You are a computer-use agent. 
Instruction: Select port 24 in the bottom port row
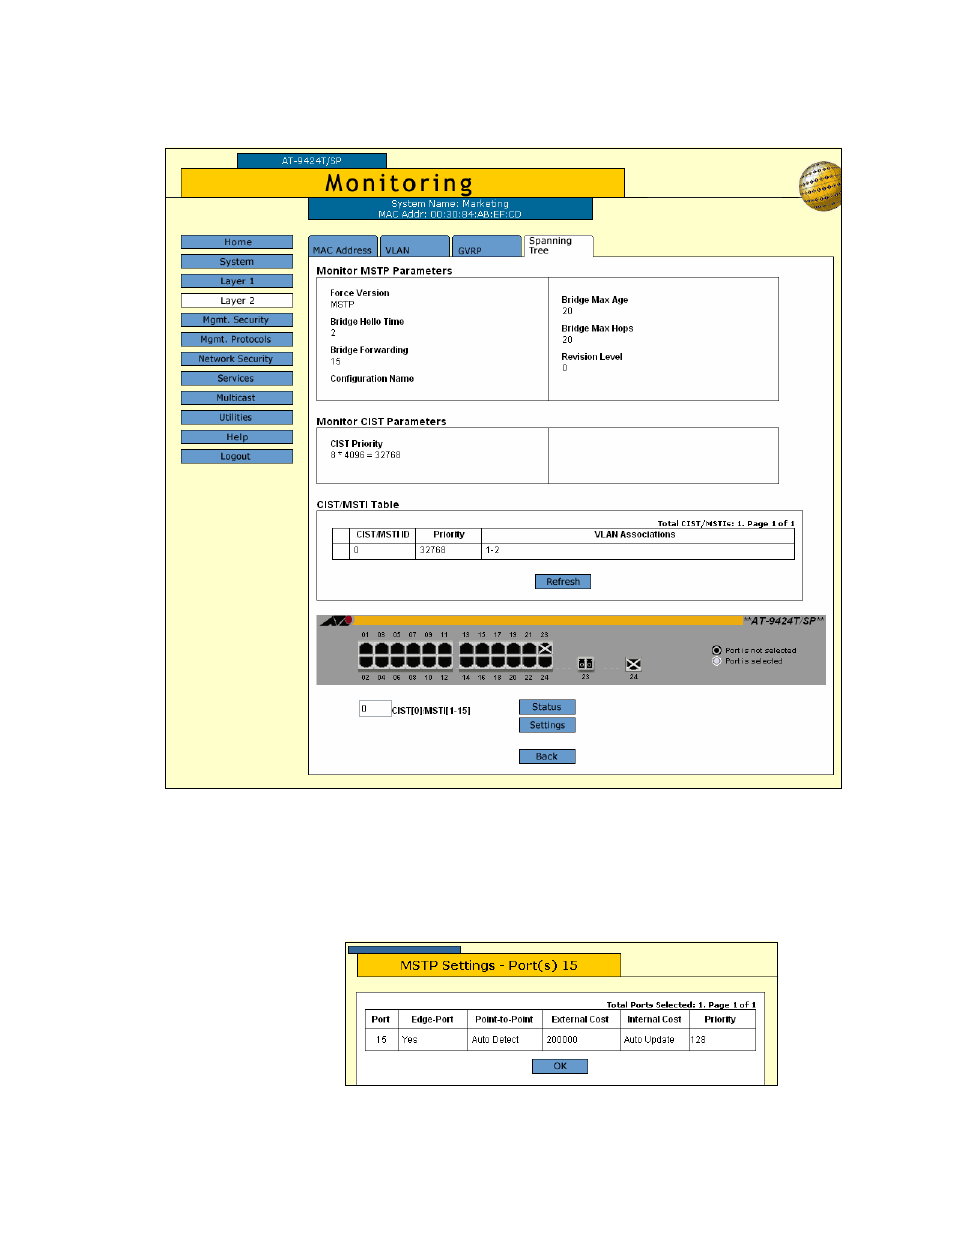[545, 662]
